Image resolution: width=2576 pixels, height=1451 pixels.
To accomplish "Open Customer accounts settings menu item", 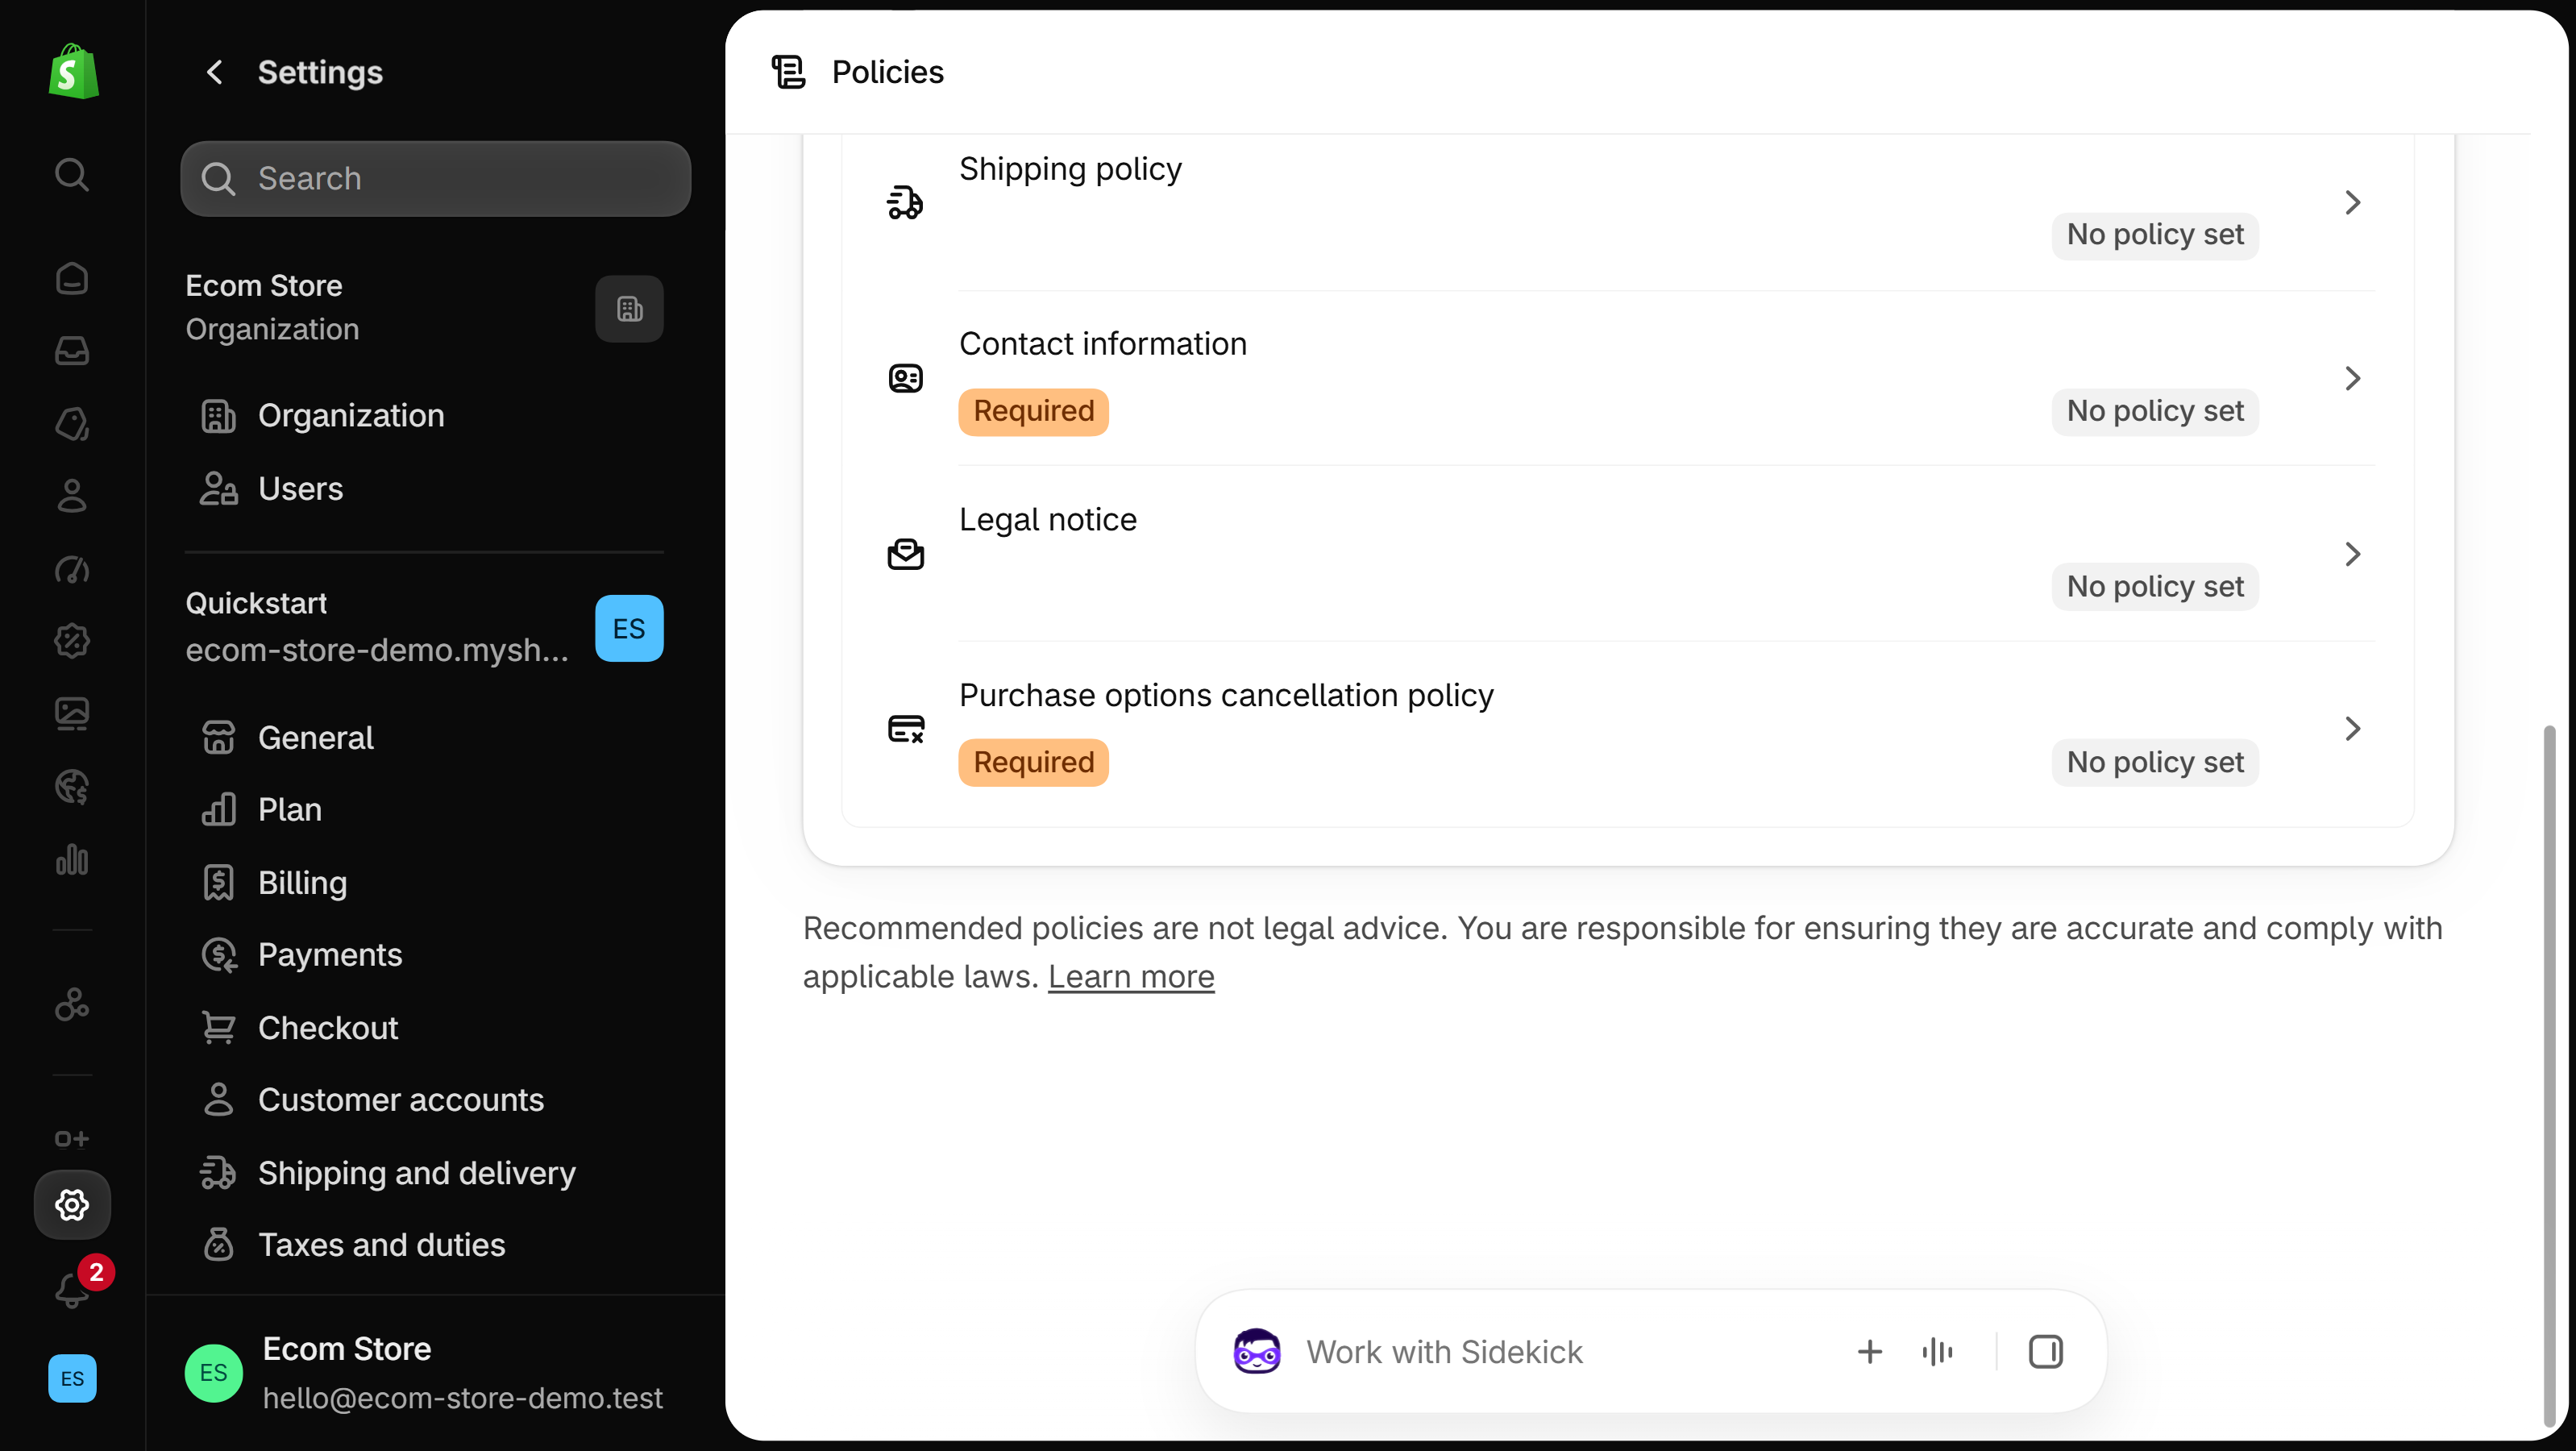I will 424,1100.
